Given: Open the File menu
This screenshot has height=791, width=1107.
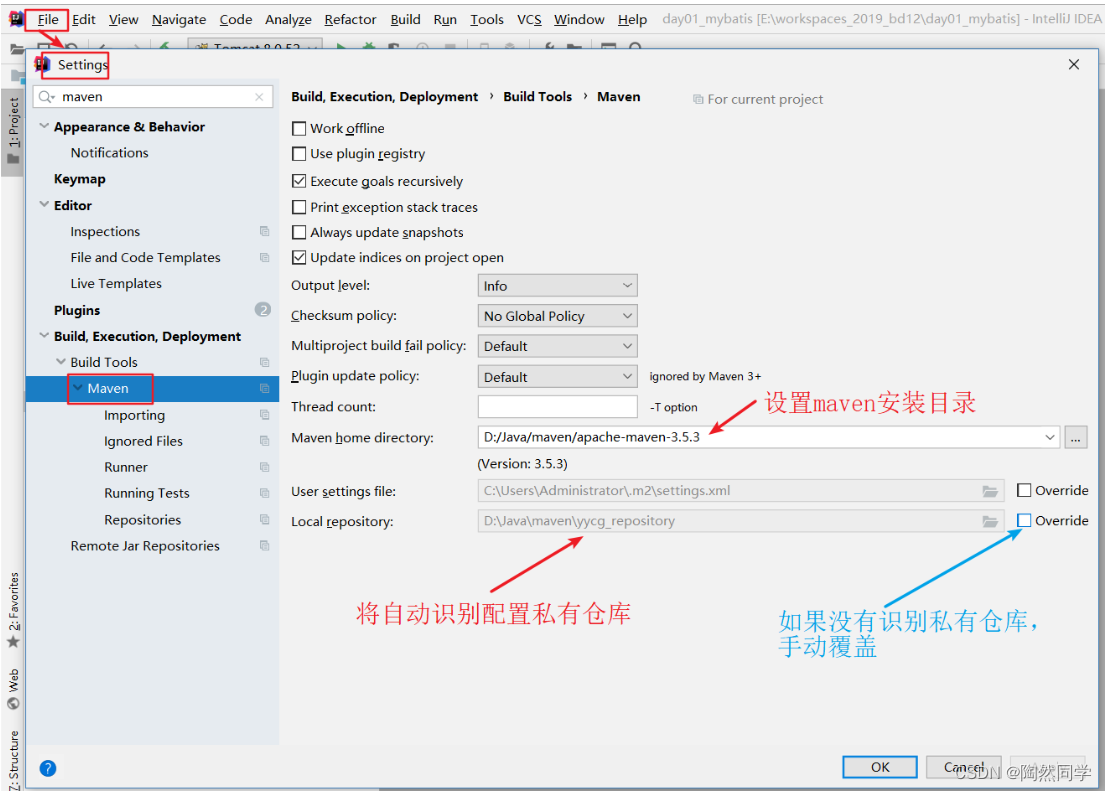Looking at the screenshot, I should click(x=47, y=19).
